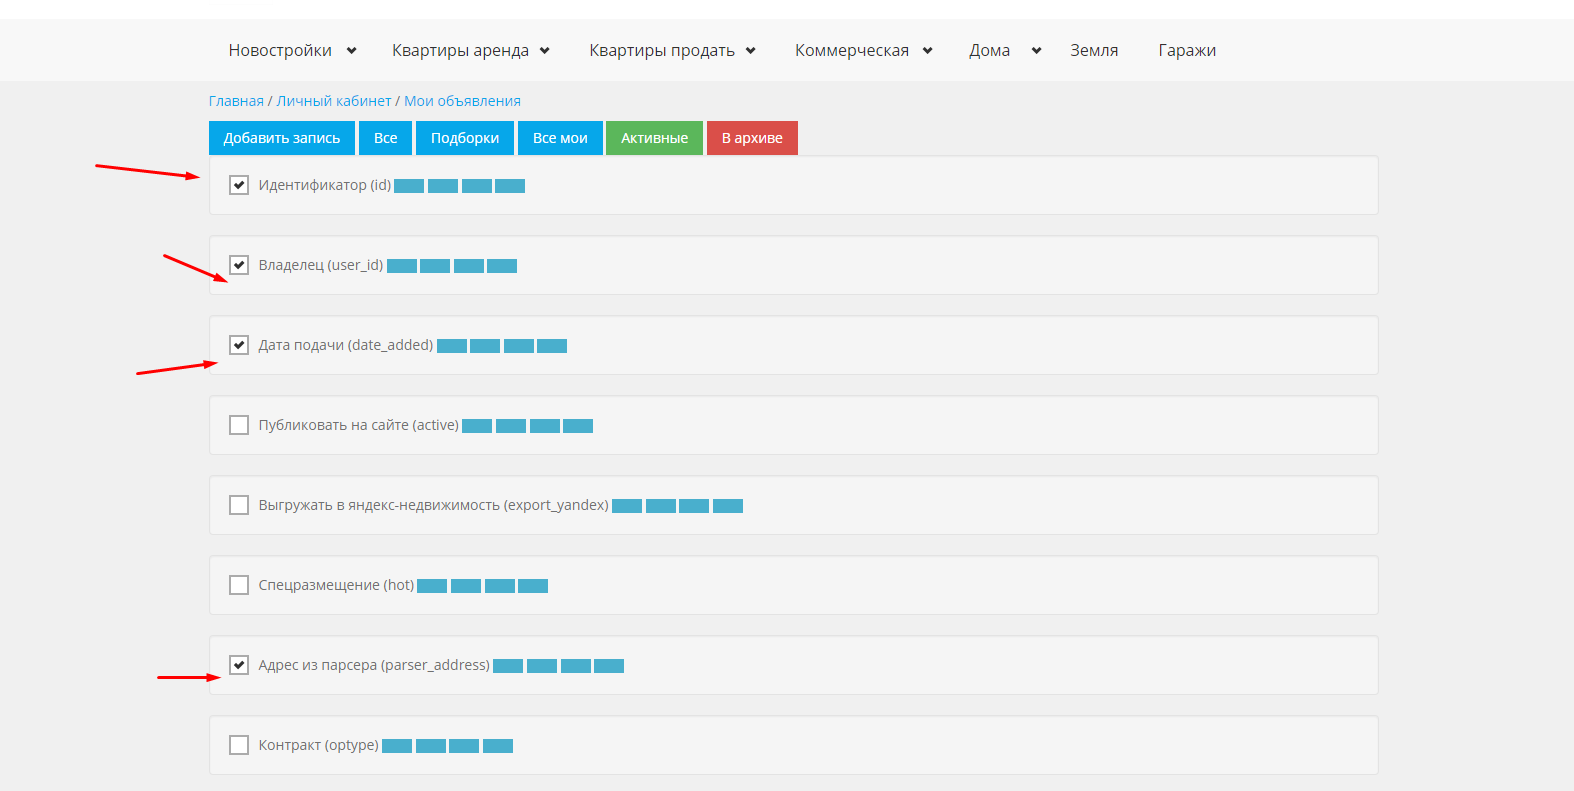Viewport: 1574px width, 791px height.
Task: Expand the Новостройки menu chevron
Action: [351, 51]
